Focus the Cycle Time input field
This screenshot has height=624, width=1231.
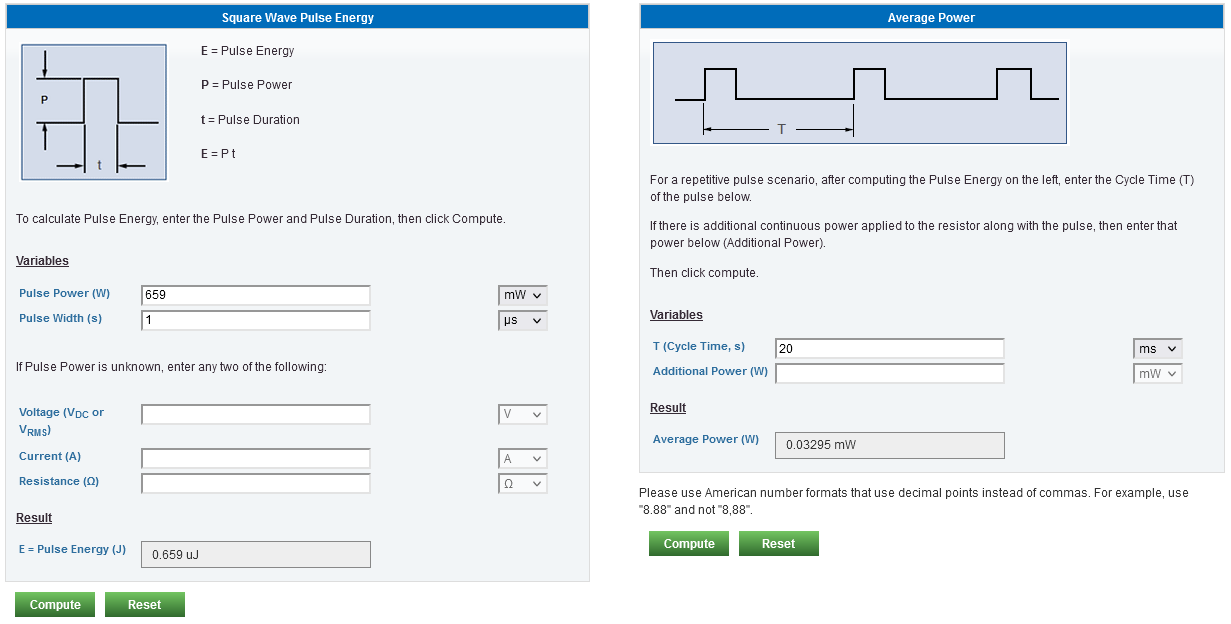click(x=890, y=349)
